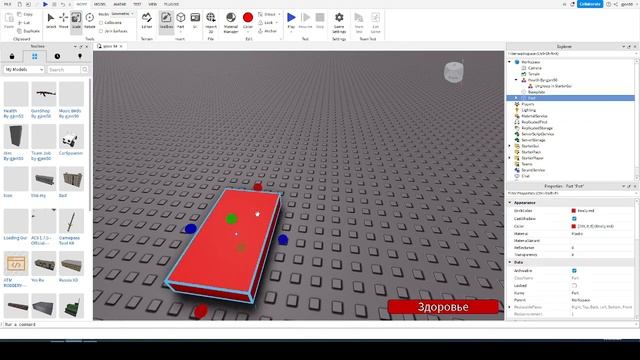The image size is (640, 360).
Task: Collapse the Data section in Properties
Action: (510, 262)
